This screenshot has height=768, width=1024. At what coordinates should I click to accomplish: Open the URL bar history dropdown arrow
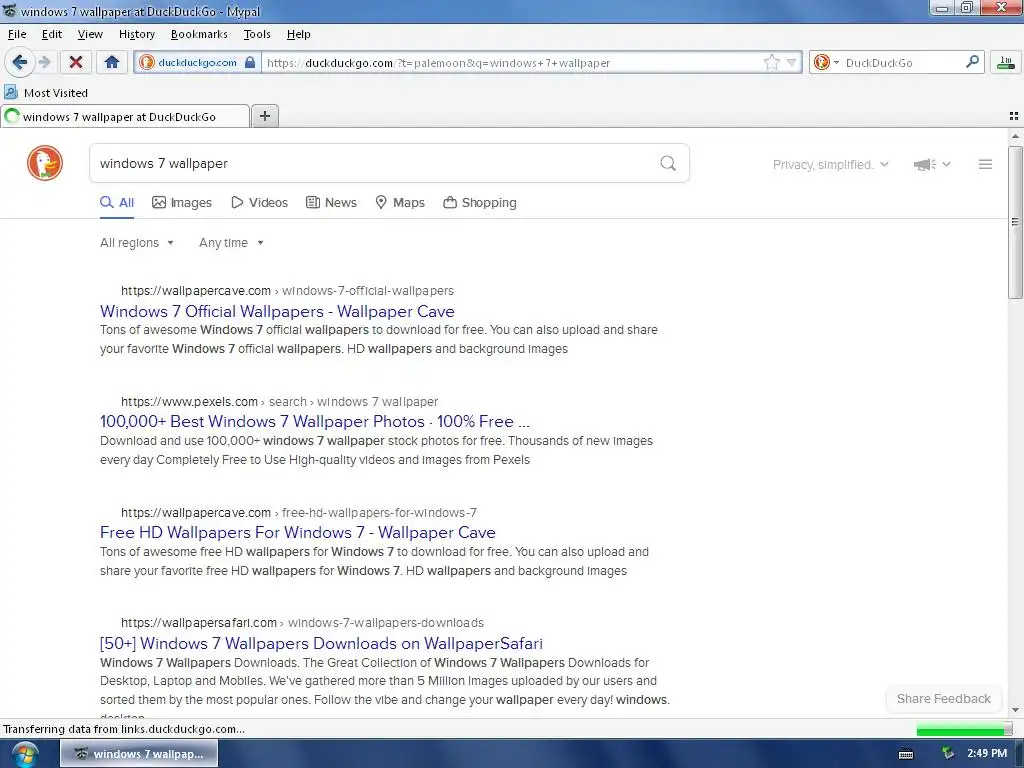[x=792, y=63]
